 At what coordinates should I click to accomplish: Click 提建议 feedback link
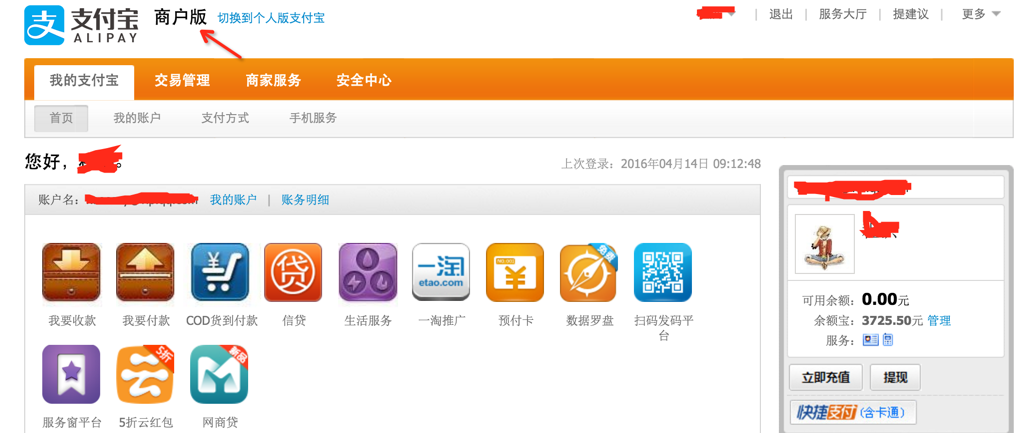click(x=910, y=14)
